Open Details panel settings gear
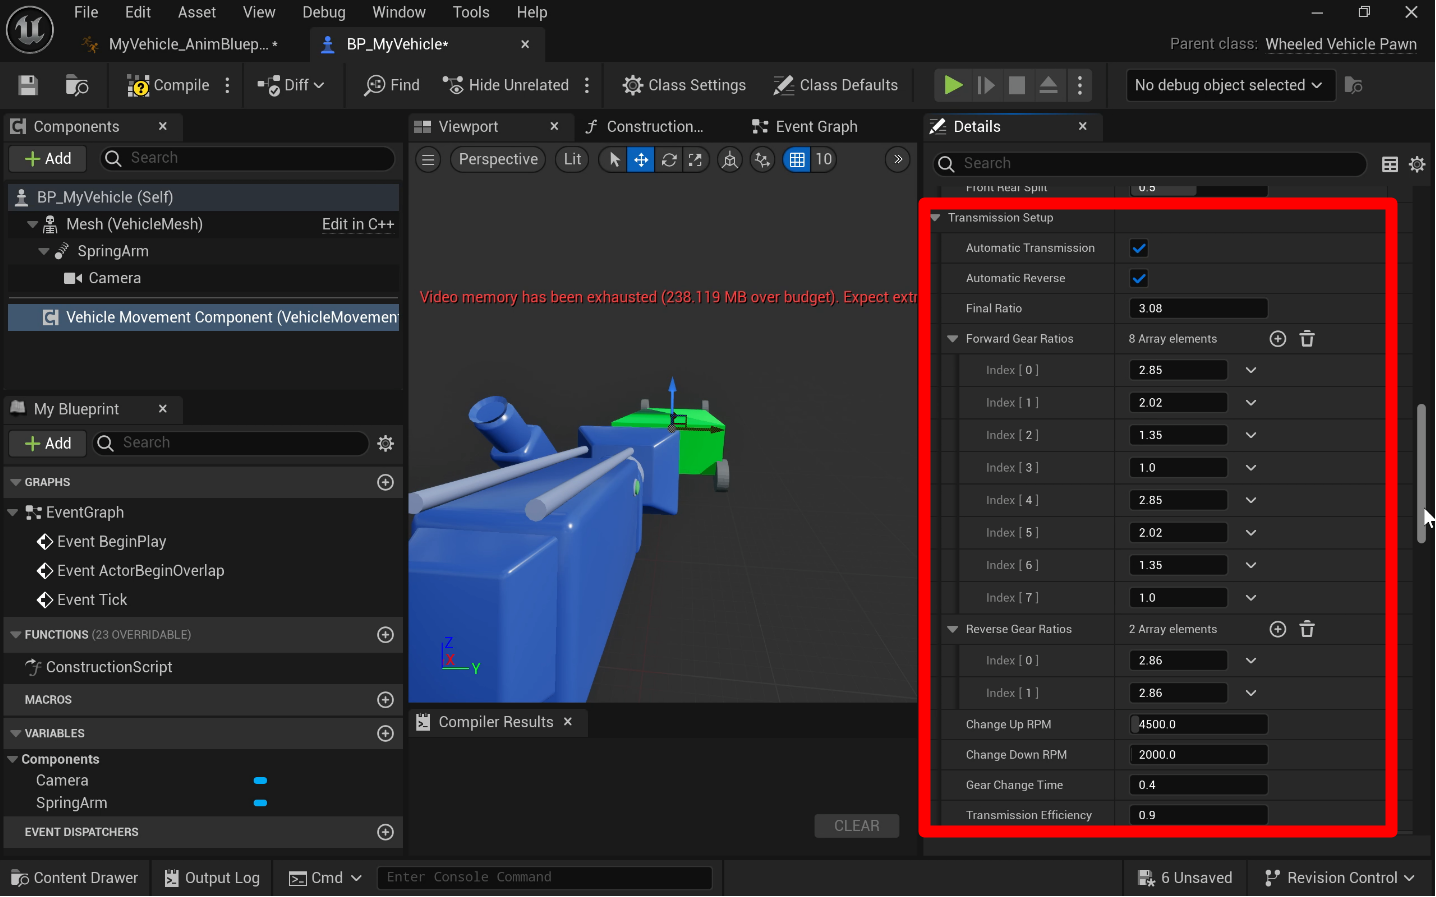Image resolution: width=1436 pixels, height=897 pixels. [1417, 164]
